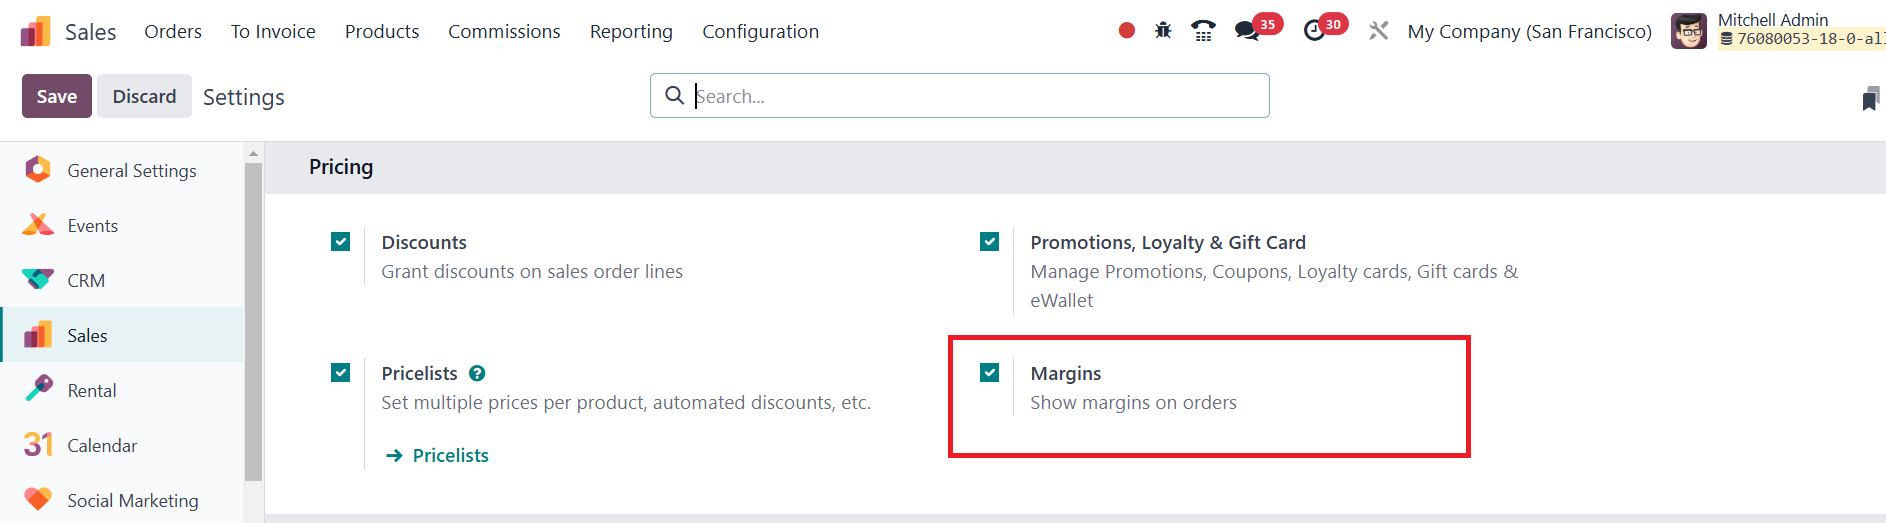Open the VoIP phone icon
The image size is (1886, 523).
[1203, 31]
